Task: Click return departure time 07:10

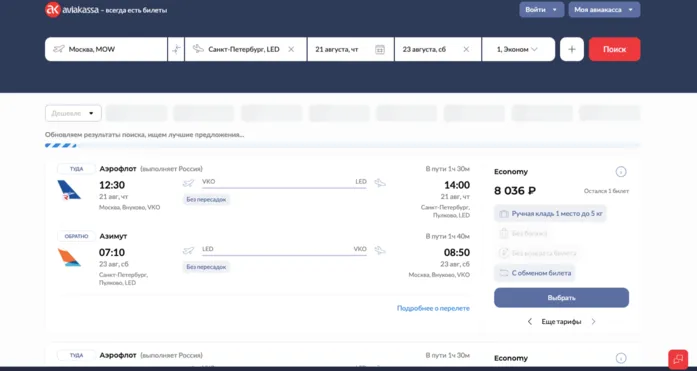Action: (x=112, y=252)
